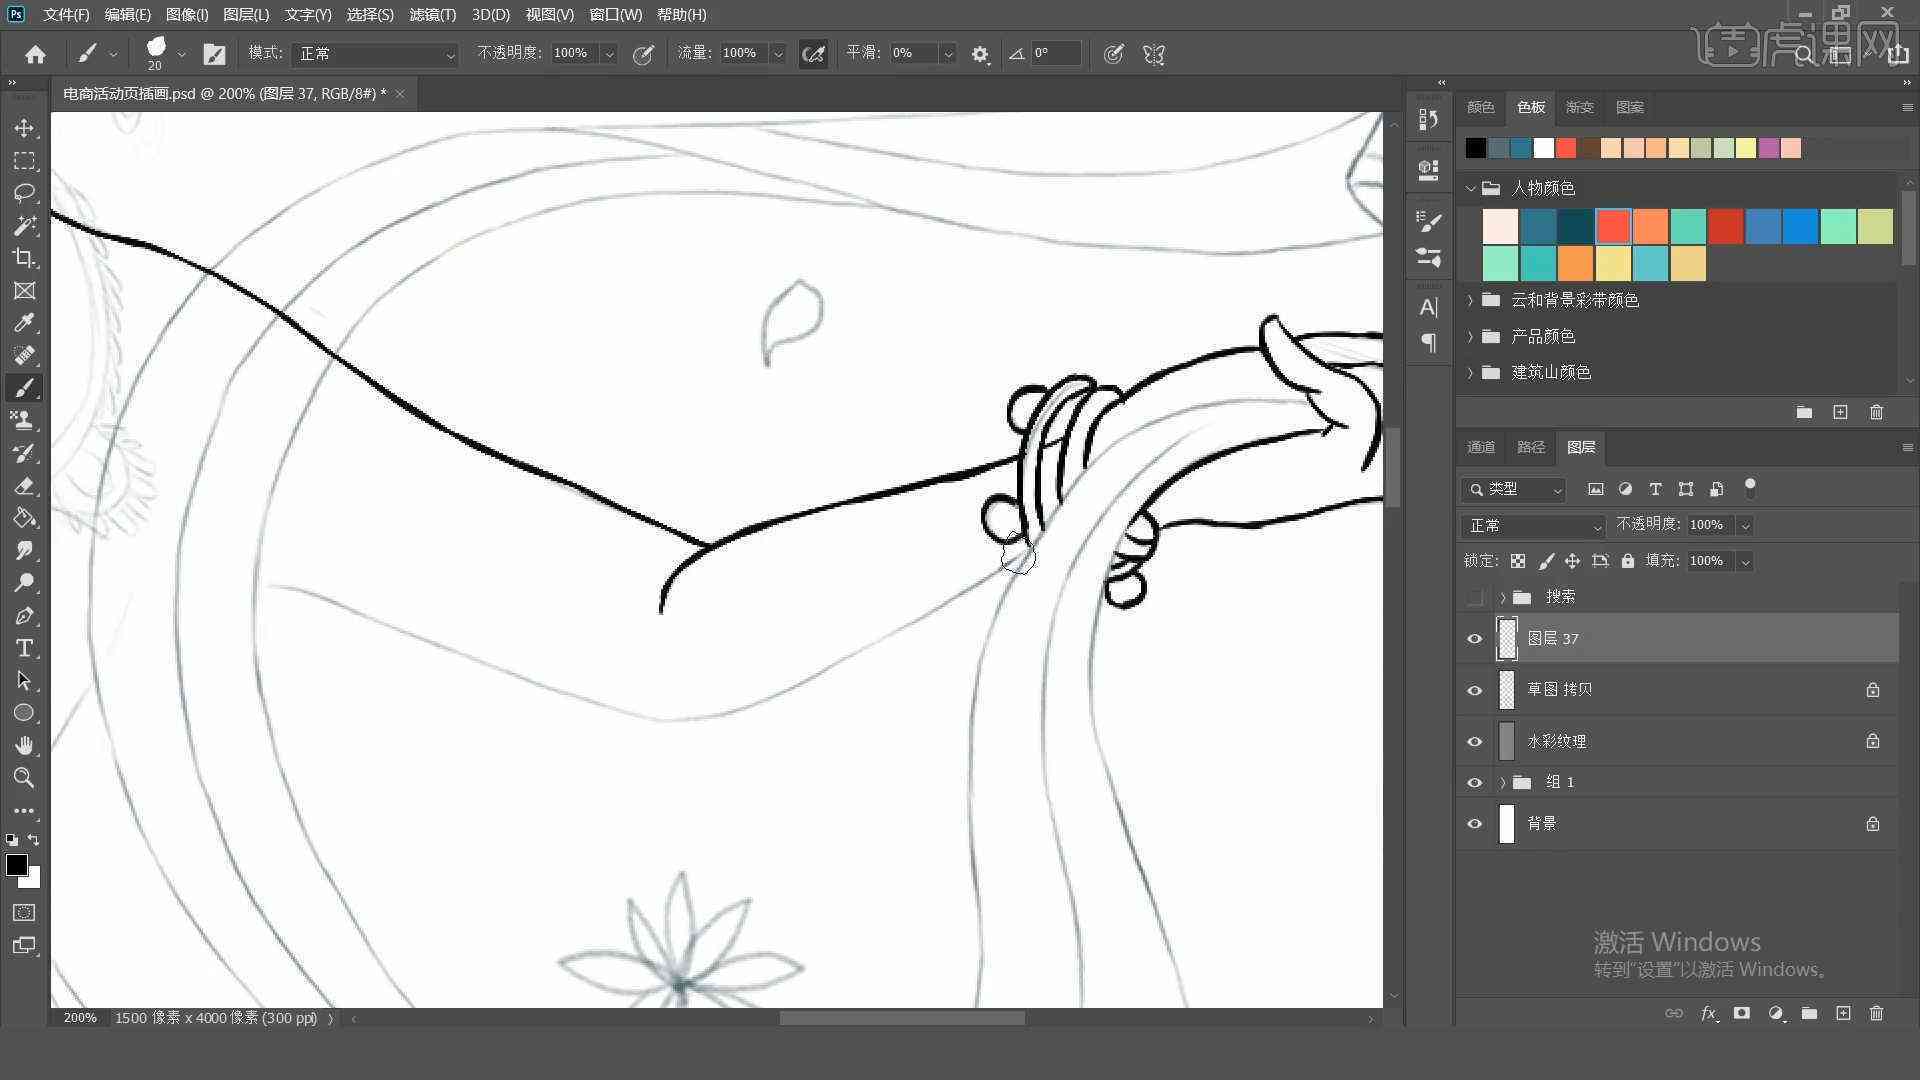1920x1080 pixels.
Task: Show the 搜索 group visibility box
Action: pyautogui.click(x=1474, y=597)
